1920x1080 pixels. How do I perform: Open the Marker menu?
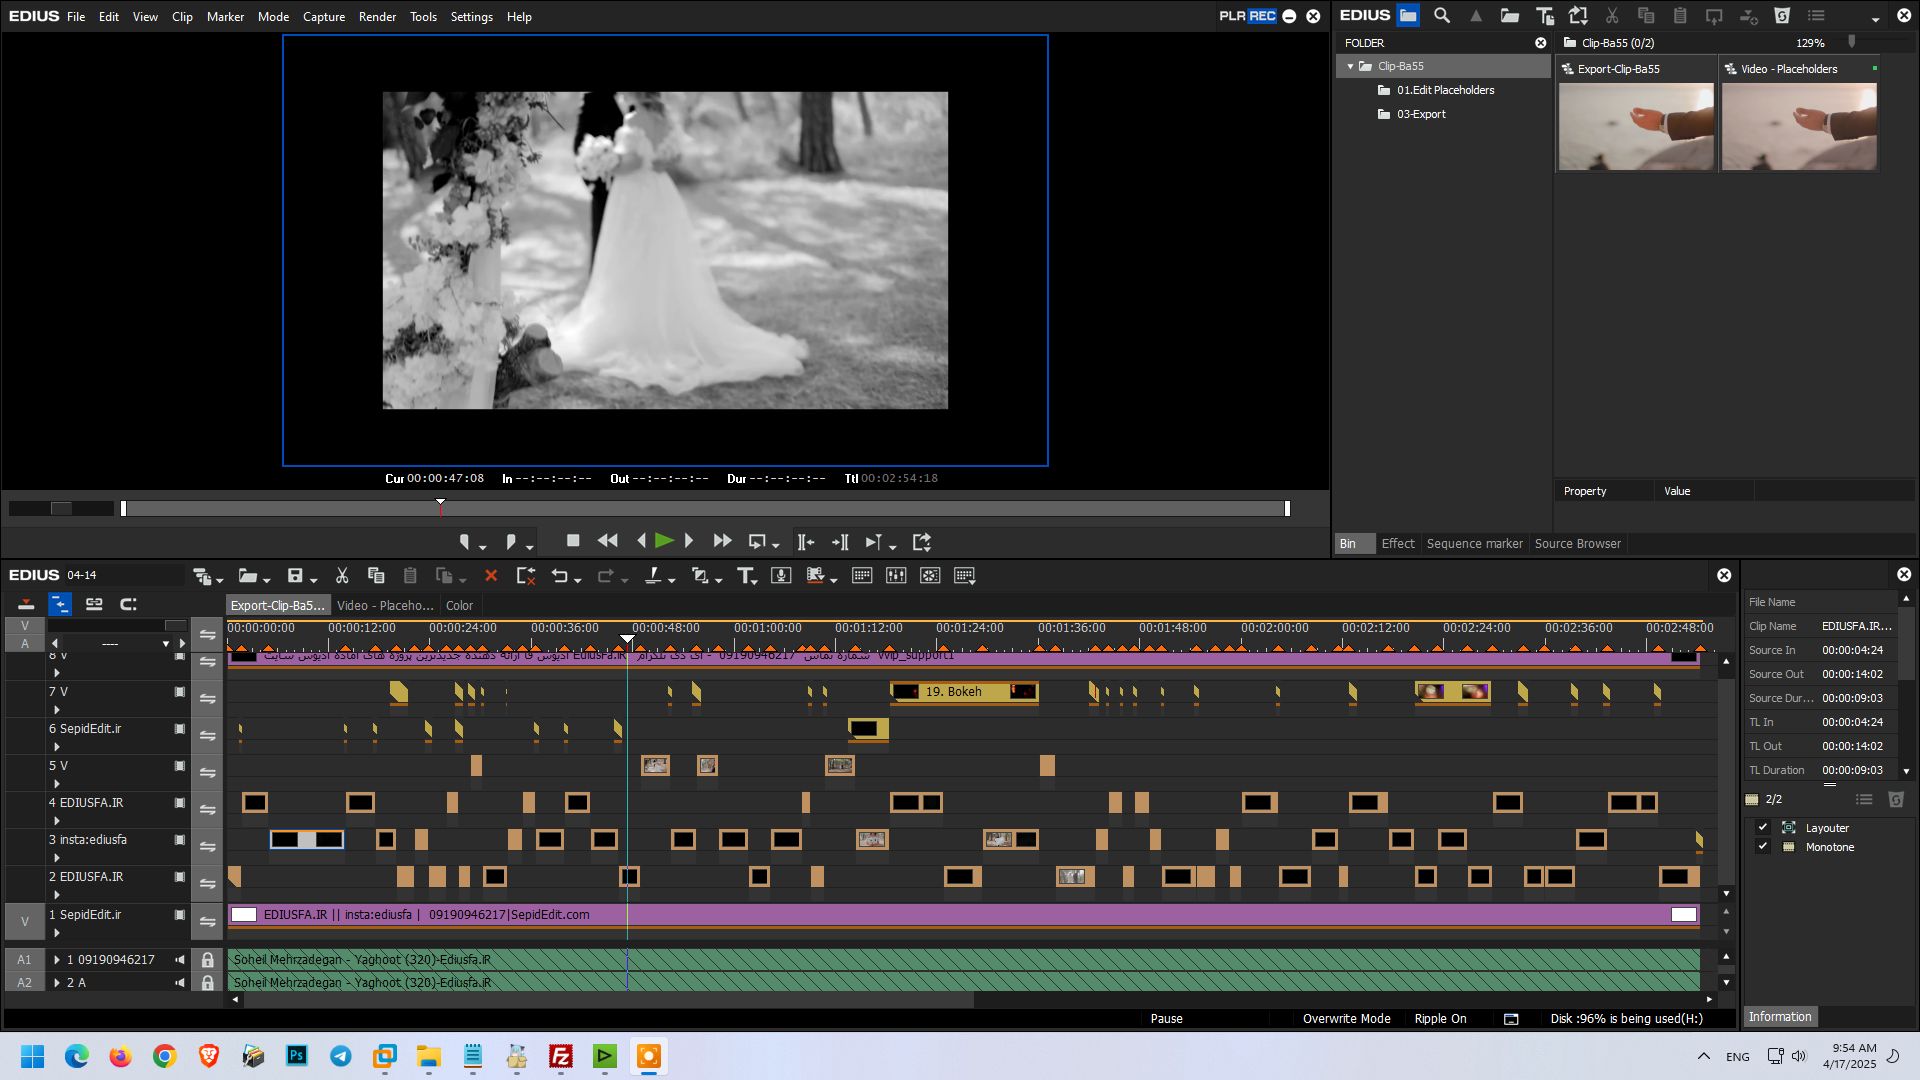pos(225,17)
